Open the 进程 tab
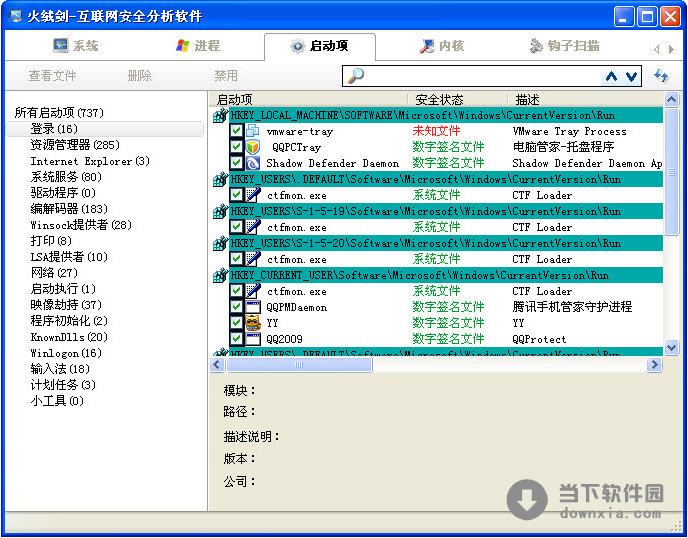This screenshot has width=688, height=538. pos(197,46)
